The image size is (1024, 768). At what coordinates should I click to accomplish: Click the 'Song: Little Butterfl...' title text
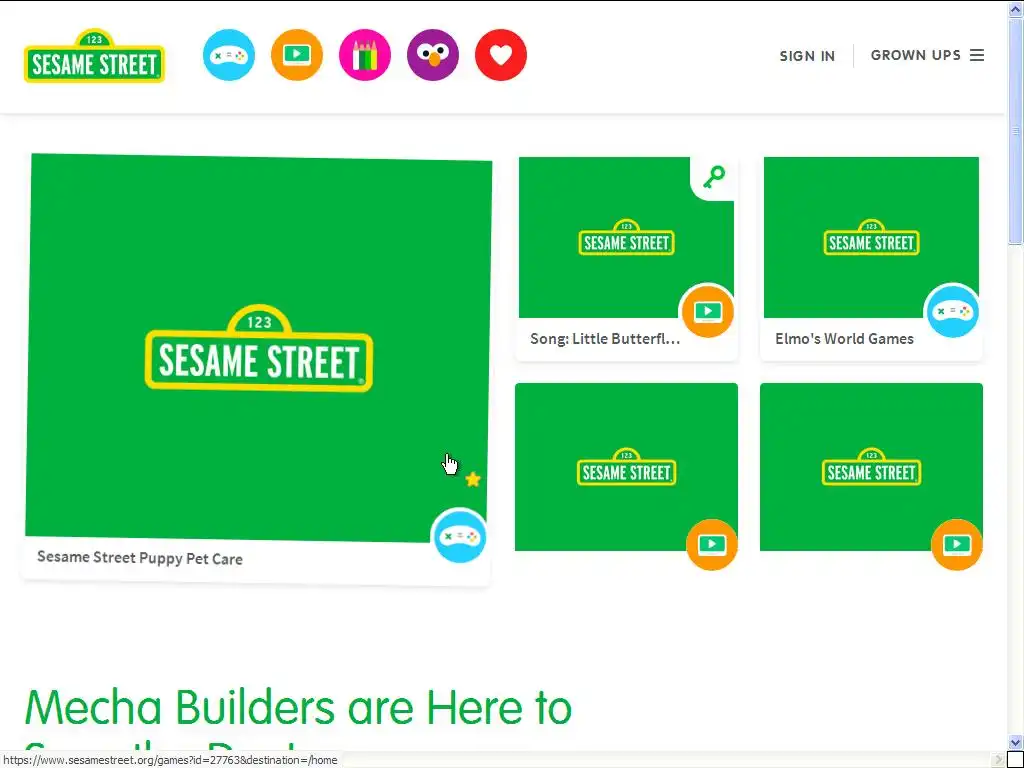coord(605,339)
